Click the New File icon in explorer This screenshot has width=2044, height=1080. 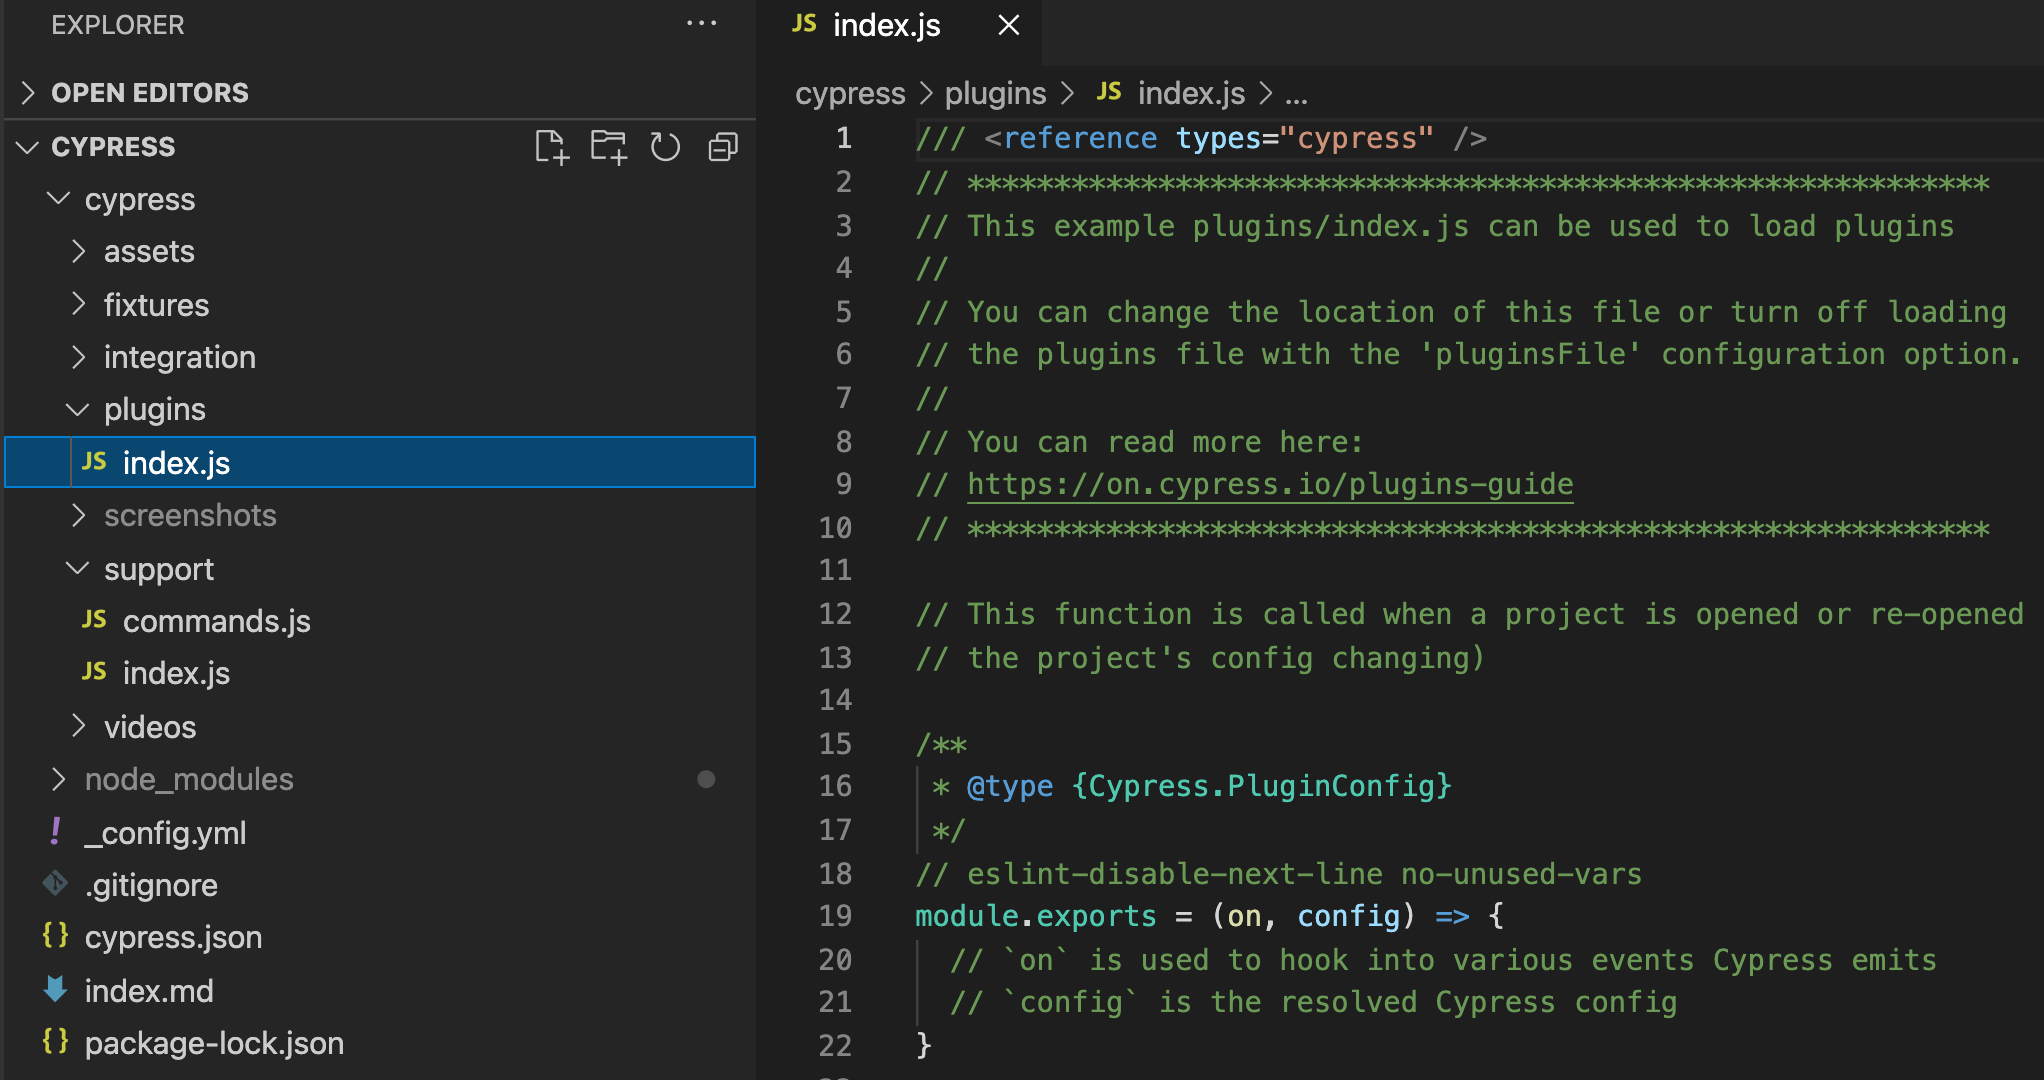(x=550, y=147)
